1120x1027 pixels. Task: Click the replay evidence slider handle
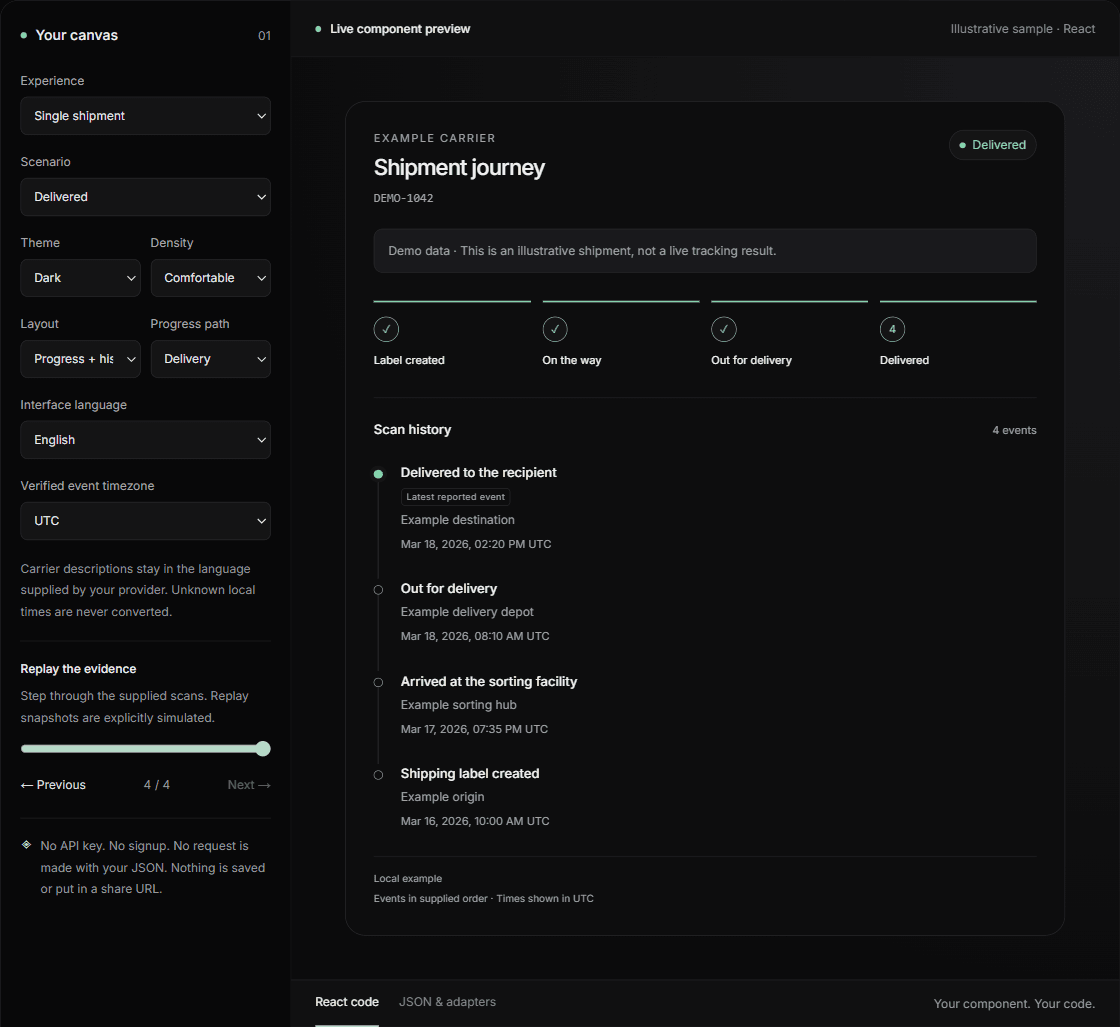263,748
